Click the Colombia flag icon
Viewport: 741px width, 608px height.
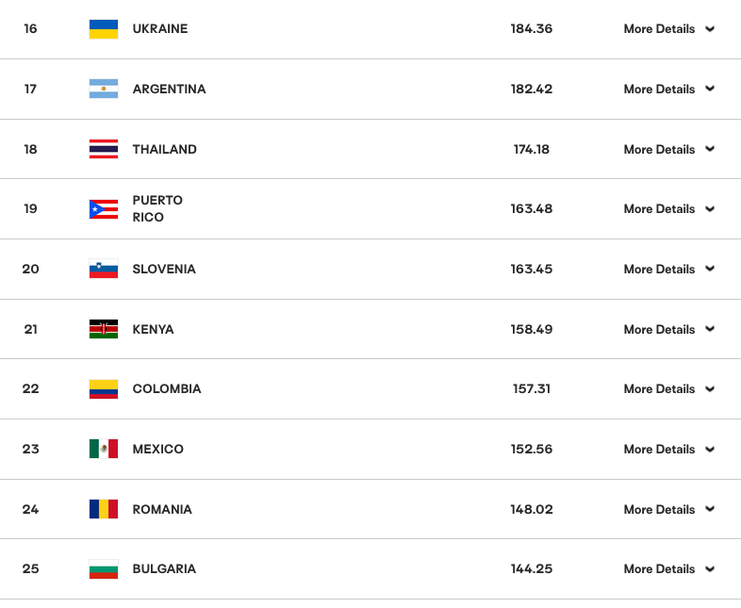coord(103,389)
